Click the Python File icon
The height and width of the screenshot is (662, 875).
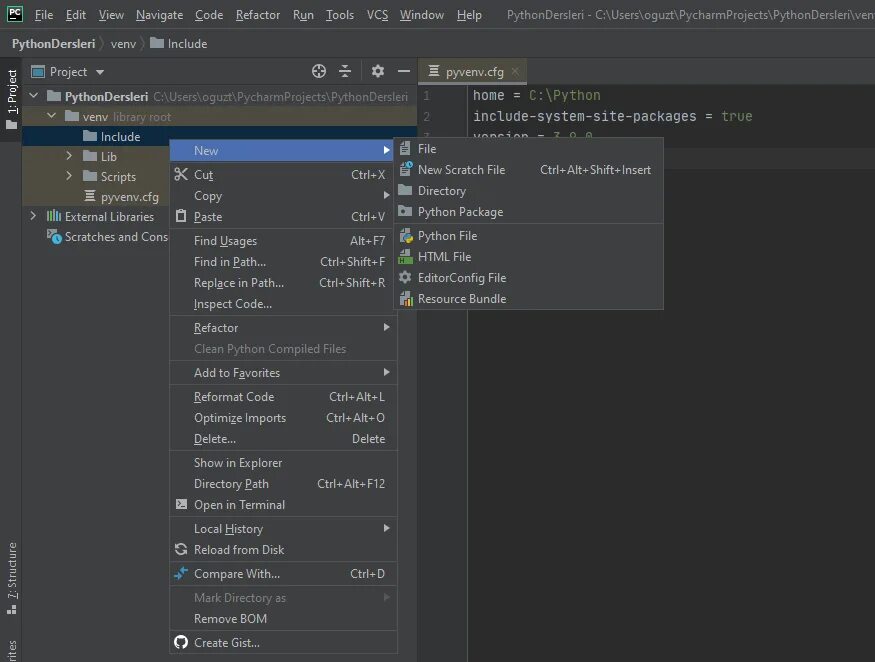tap(406, 236)
